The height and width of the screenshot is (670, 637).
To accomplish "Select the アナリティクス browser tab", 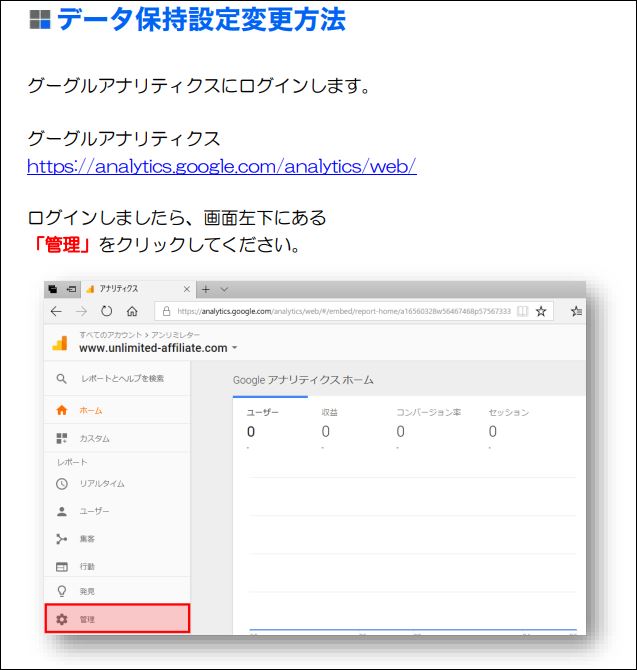I will 138,289.
